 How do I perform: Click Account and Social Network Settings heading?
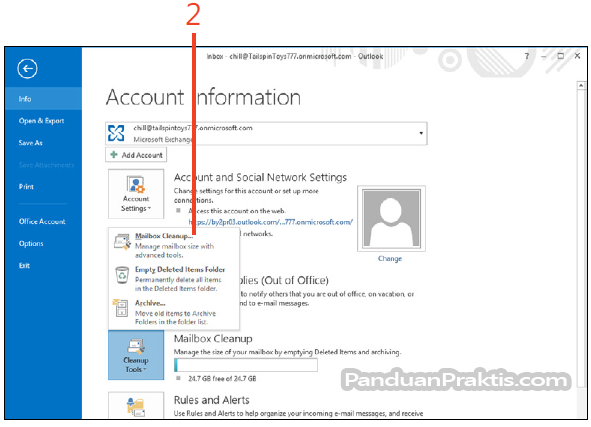click(x=260, y=177)
